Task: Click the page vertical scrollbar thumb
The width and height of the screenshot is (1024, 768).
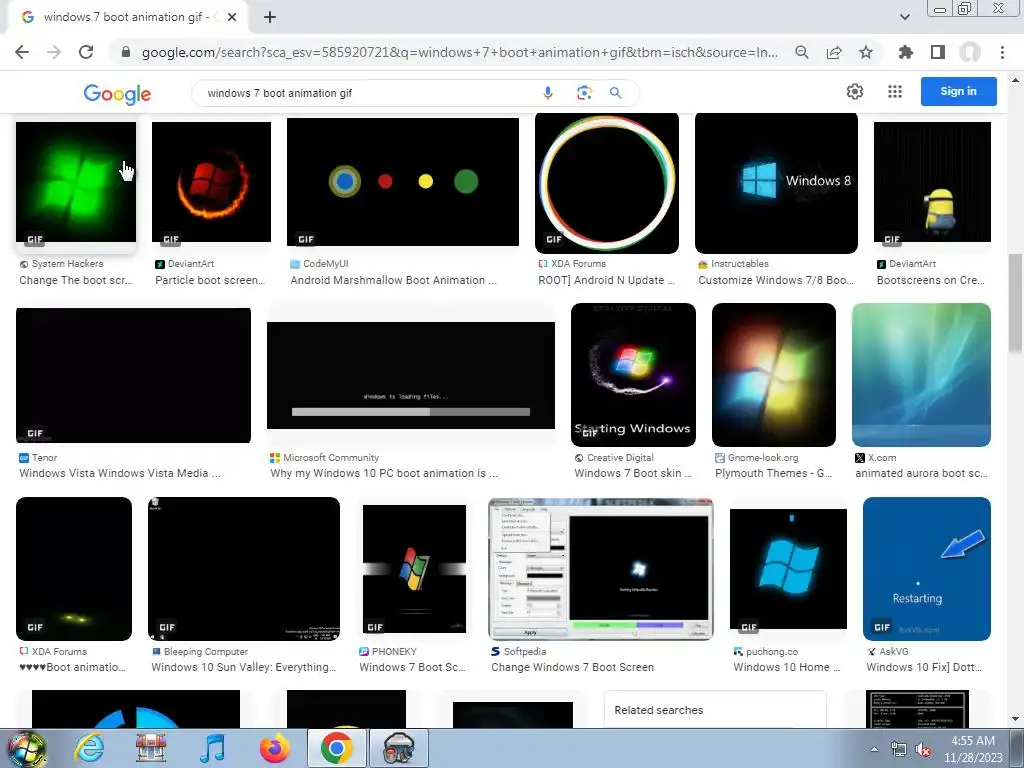Action: tap(1015, 304)
